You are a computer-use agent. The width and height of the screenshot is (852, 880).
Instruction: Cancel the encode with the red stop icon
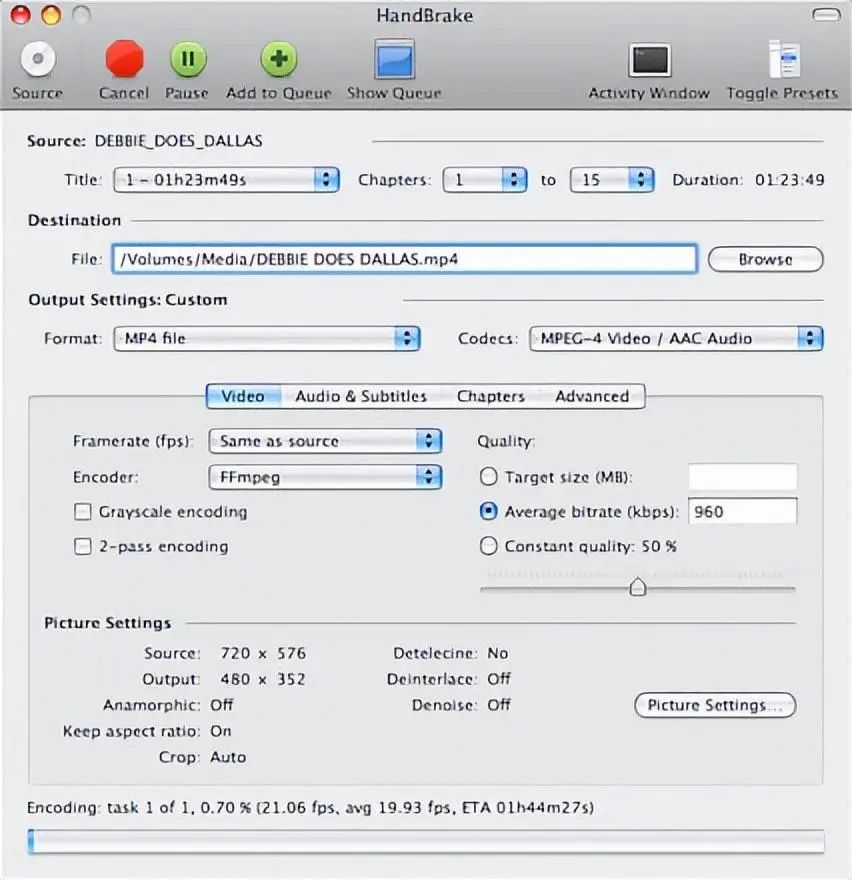[125, 60]
